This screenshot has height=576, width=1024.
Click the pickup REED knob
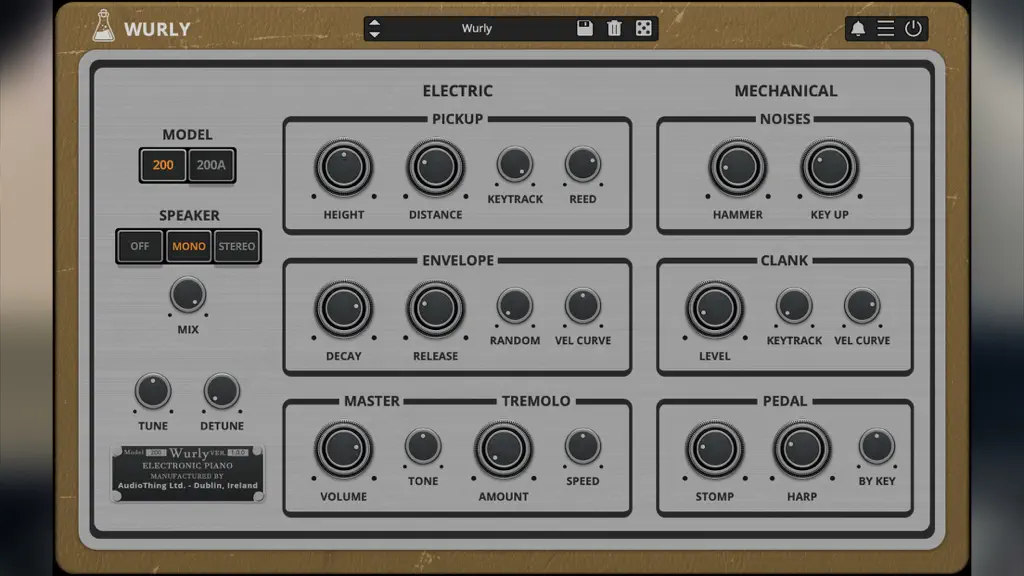(583, 164)
